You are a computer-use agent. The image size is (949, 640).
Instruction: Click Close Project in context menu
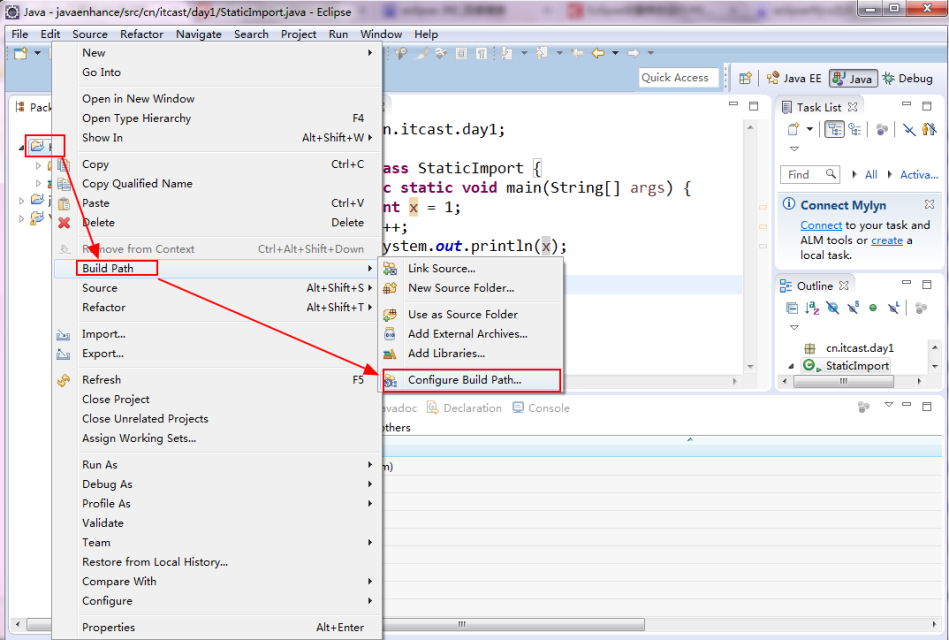pos(216,399)
